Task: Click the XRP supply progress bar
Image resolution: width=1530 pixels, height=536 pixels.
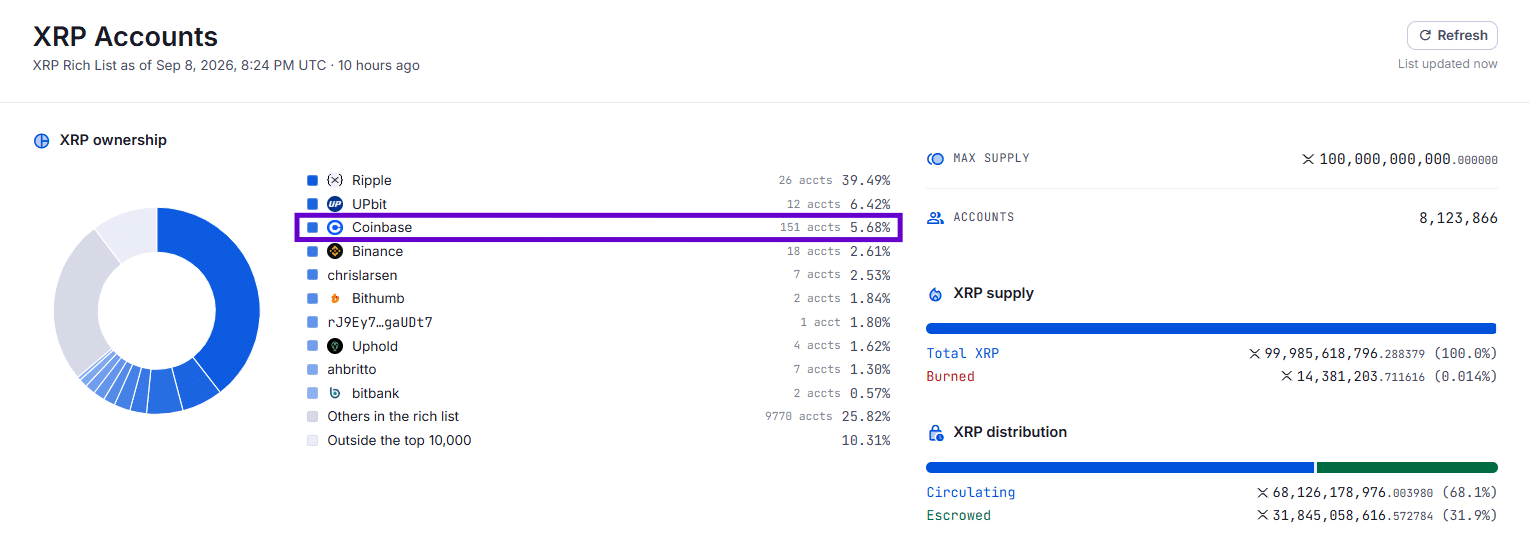Action: 1211,328
